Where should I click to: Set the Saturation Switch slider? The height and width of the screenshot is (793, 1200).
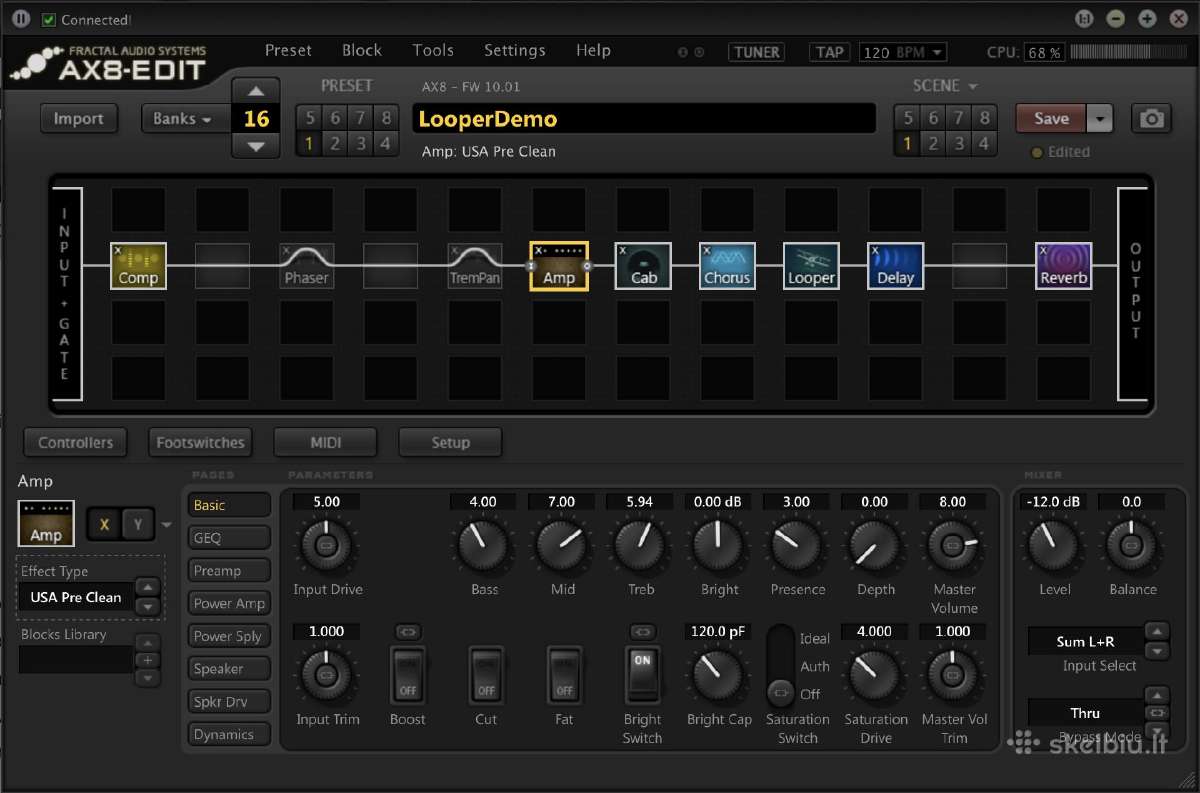780,665
